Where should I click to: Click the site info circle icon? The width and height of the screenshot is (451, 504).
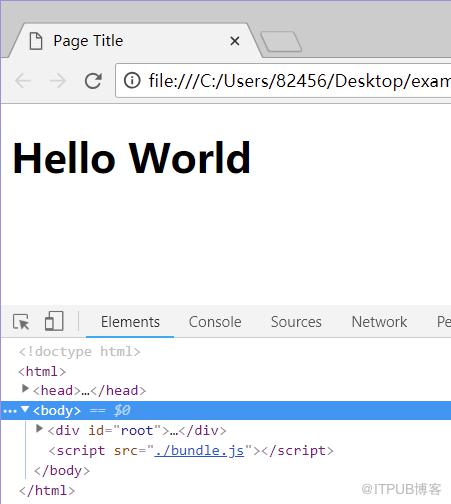tap(132, 80)
